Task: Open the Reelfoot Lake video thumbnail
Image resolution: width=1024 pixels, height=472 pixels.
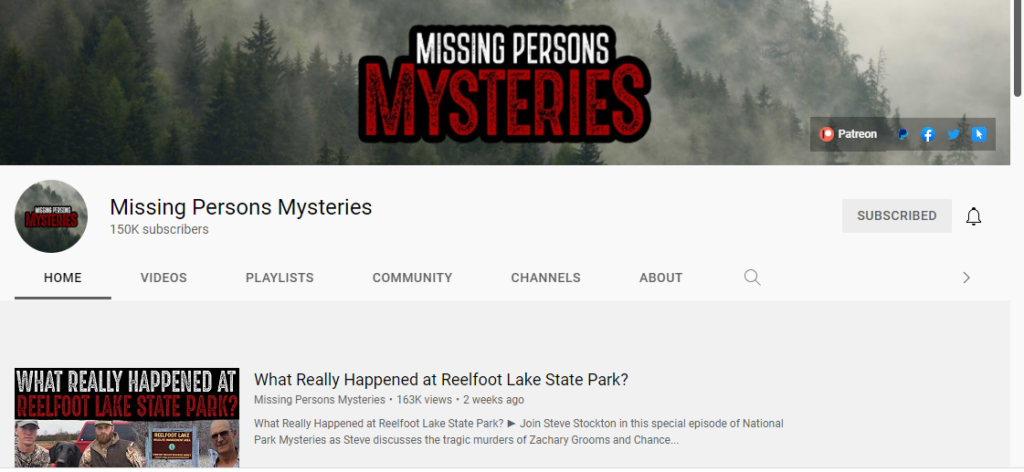Action: [127, 418]
